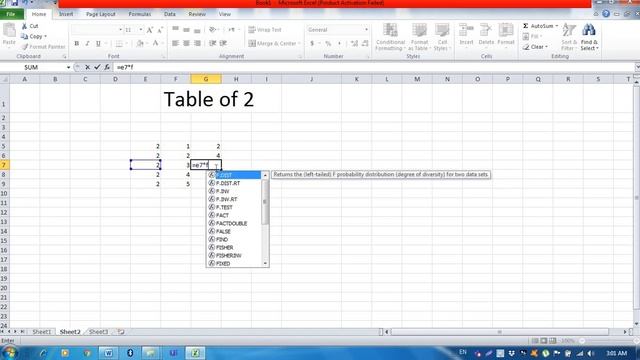
Task: Click Format as Table button
Action: 419,37
